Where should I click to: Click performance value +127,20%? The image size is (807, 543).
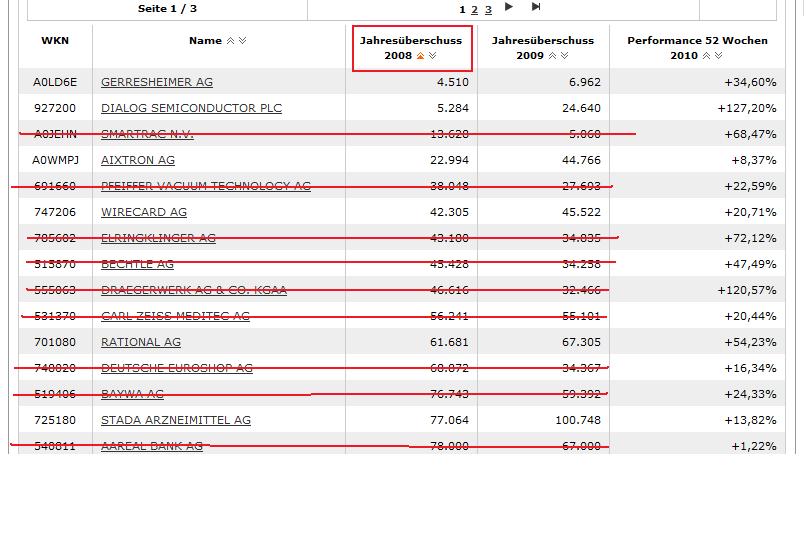tap(747, 108)
